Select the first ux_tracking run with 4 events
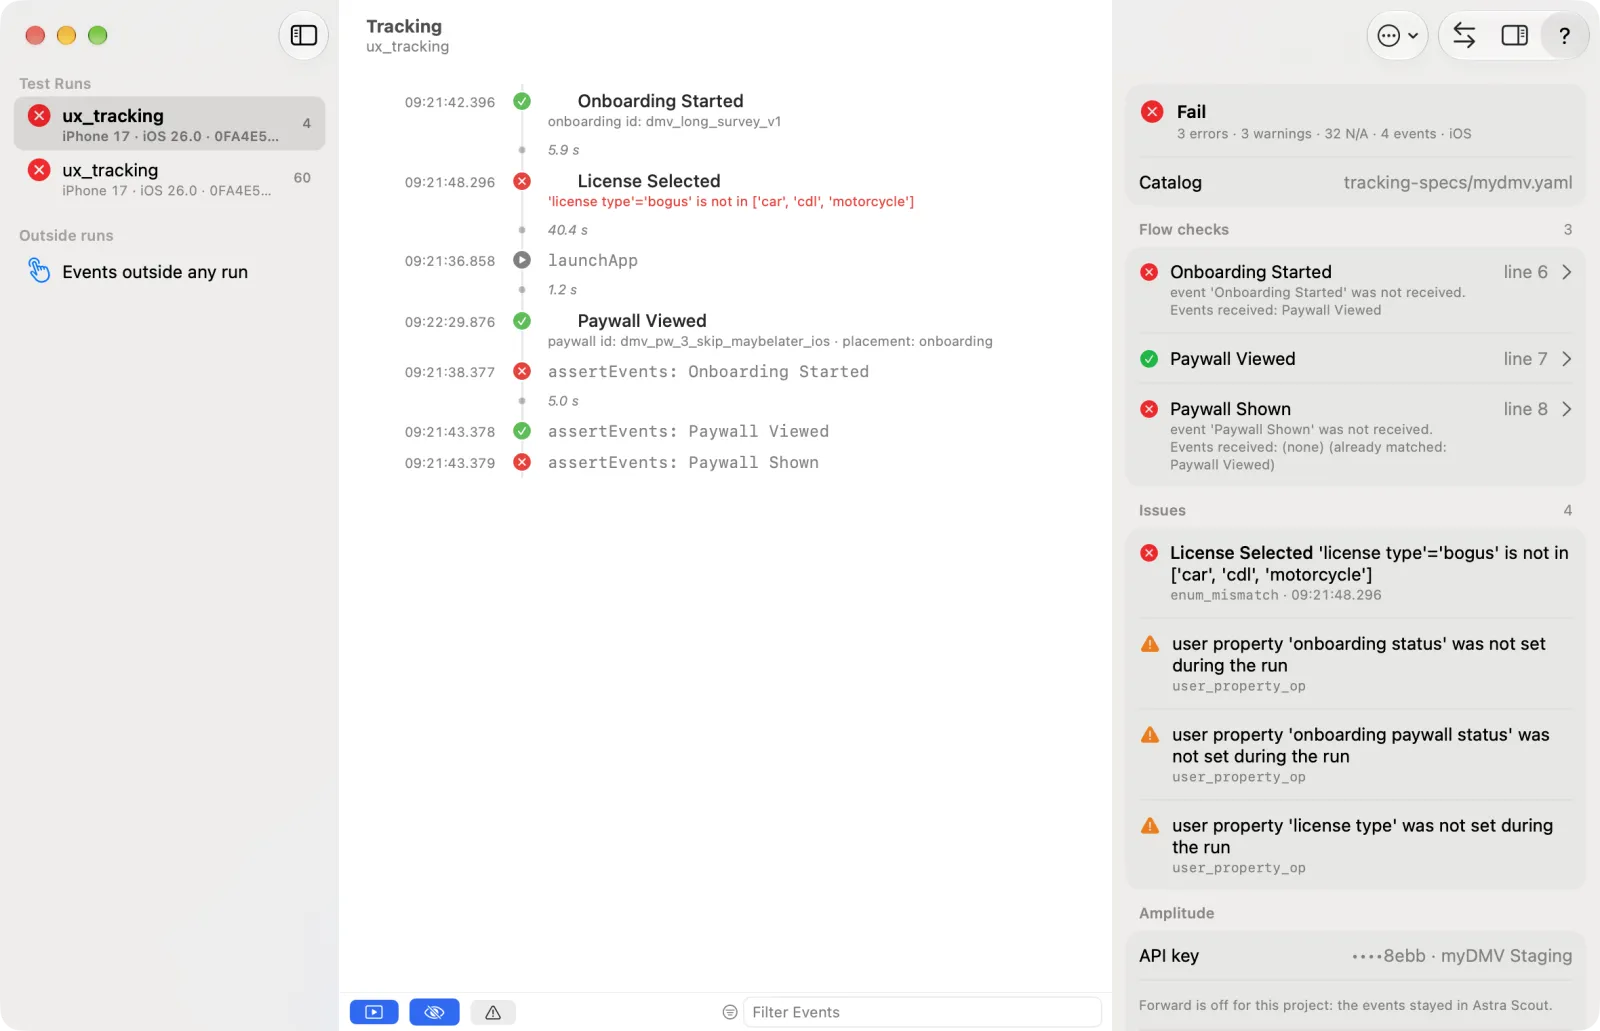The image size is (1600, 1031). click(x=169, y=124)
